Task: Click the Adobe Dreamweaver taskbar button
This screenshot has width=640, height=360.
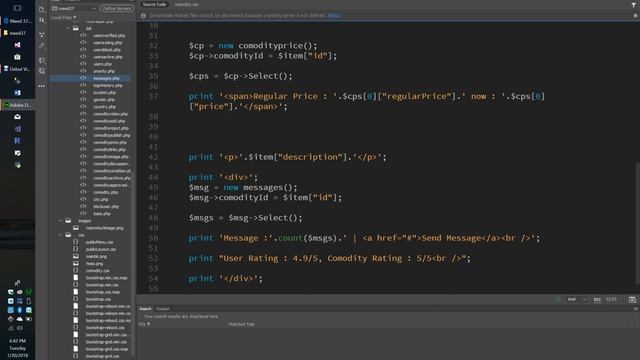Action: tap(18, 105)
